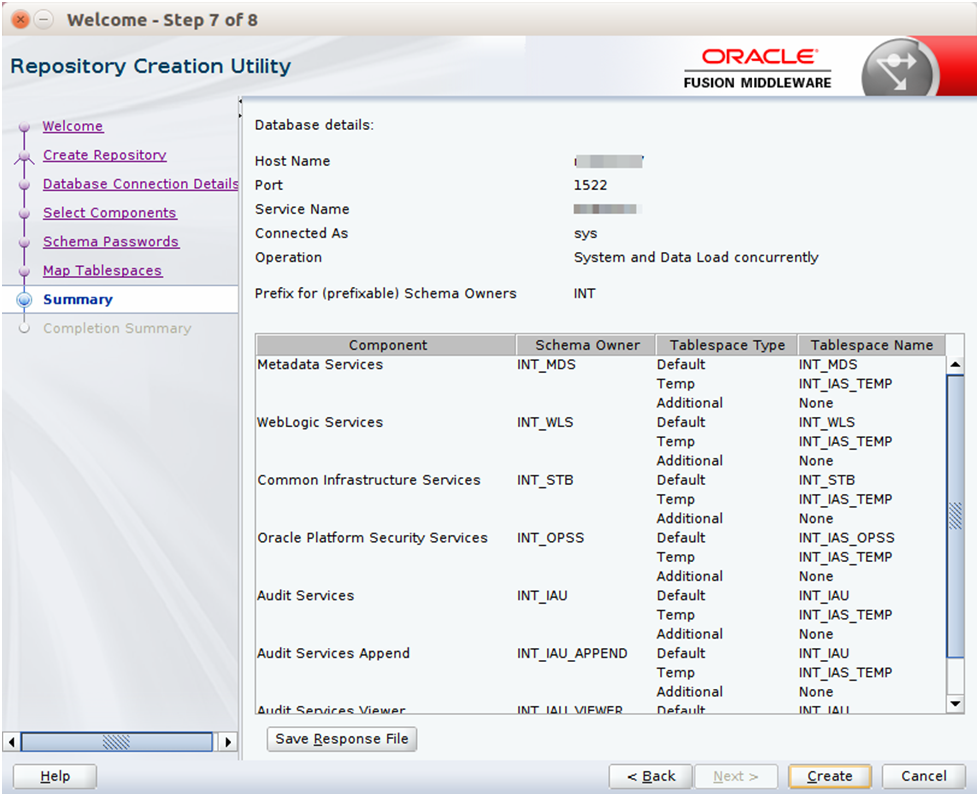Click the Component column header
The image size is (979, 796).
point(386,345)
